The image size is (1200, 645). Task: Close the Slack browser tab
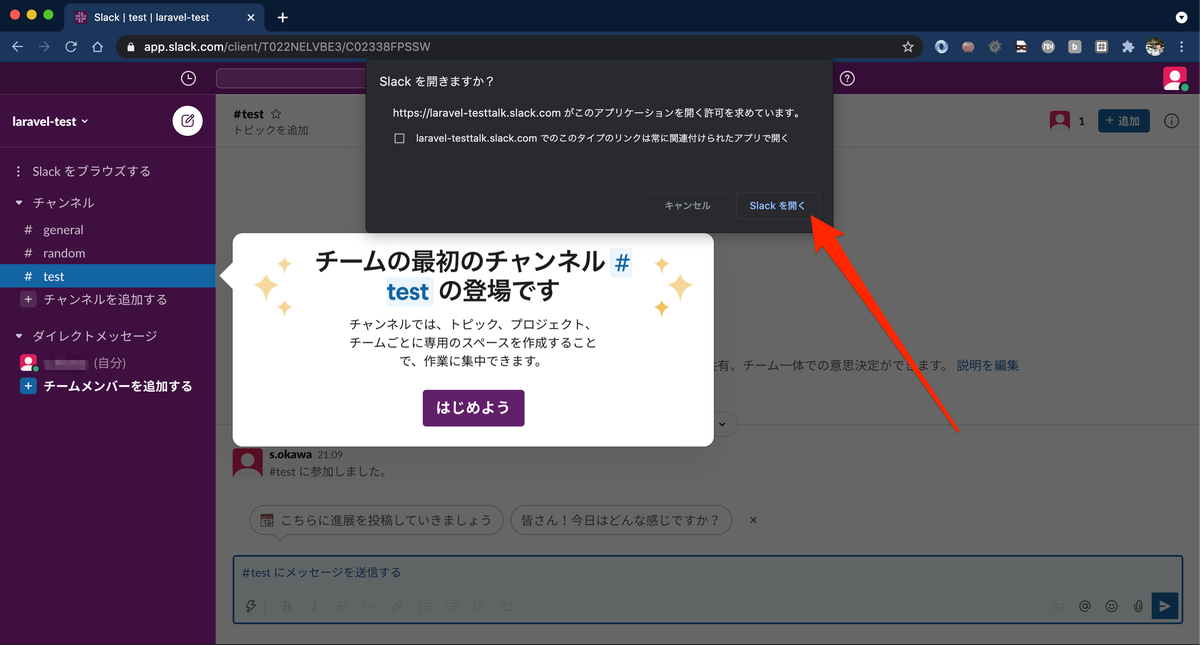(x=251, y=17)
